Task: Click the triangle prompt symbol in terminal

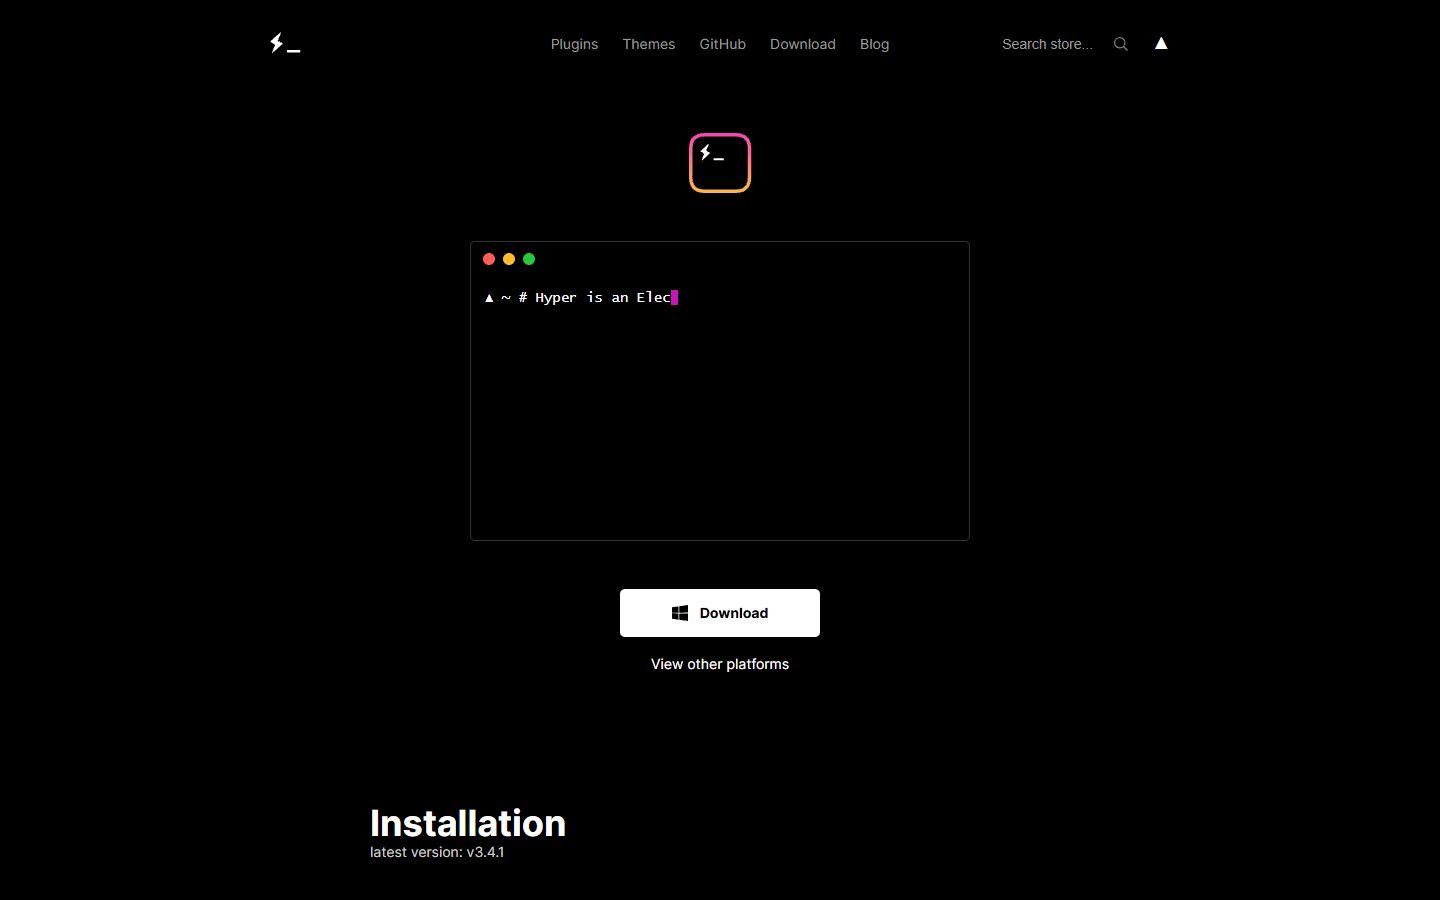Action: coord(489,298)
